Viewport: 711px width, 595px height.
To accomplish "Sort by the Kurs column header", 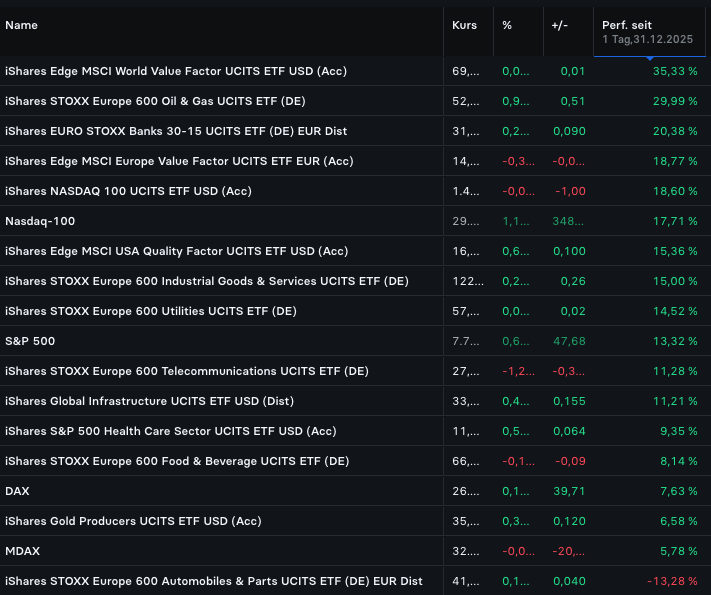I will (x=464, y=25).
